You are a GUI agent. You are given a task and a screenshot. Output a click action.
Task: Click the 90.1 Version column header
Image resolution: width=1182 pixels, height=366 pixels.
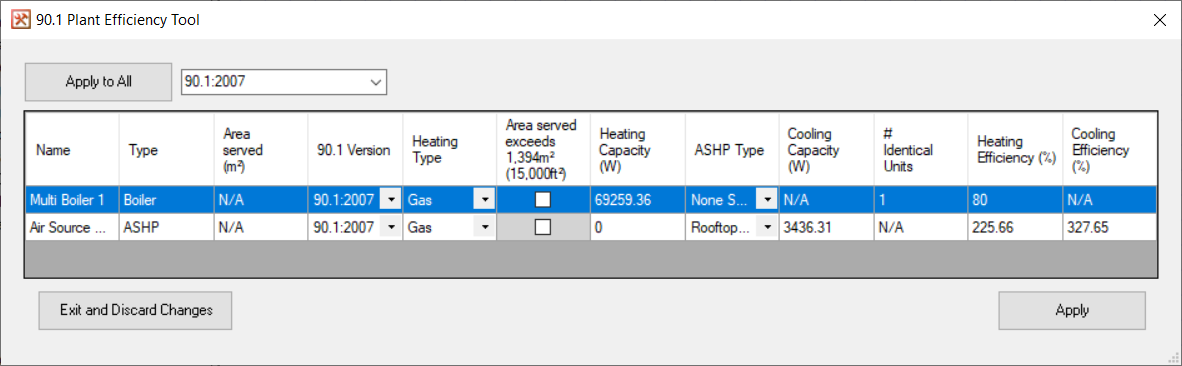pos(355,150)
